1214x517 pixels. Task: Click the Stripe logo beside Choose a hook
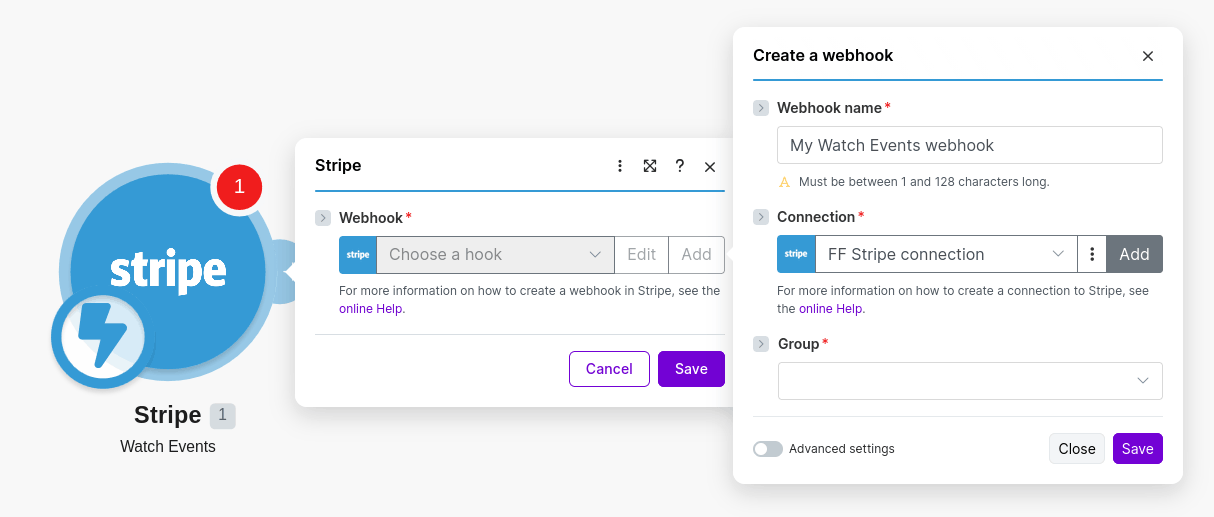pos(358,254)
